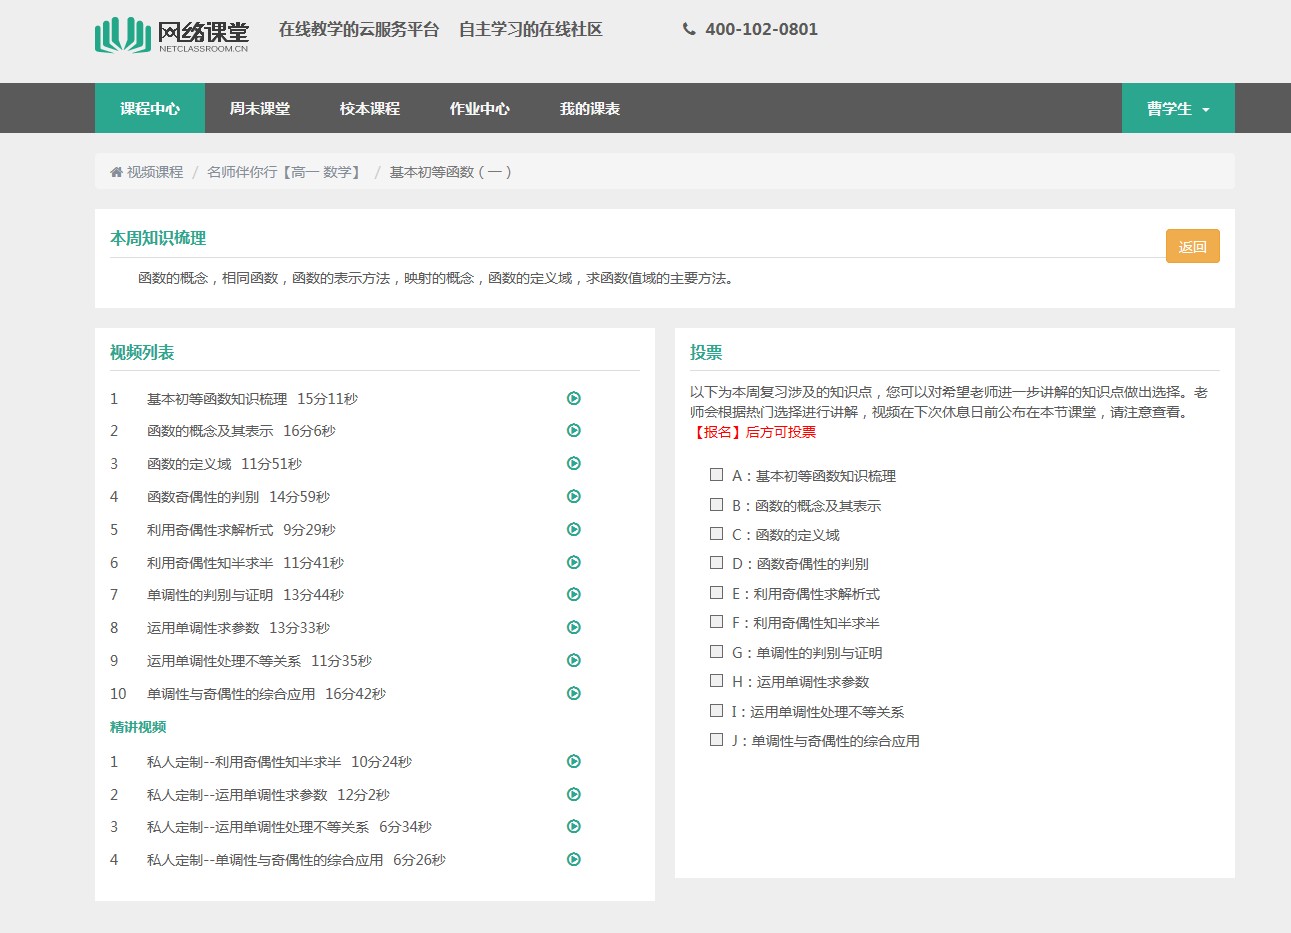The image size is (1291, 933).
Task: Click play icon beside 运用单调性处理不等关系 11分35秒
Action: 574,660
